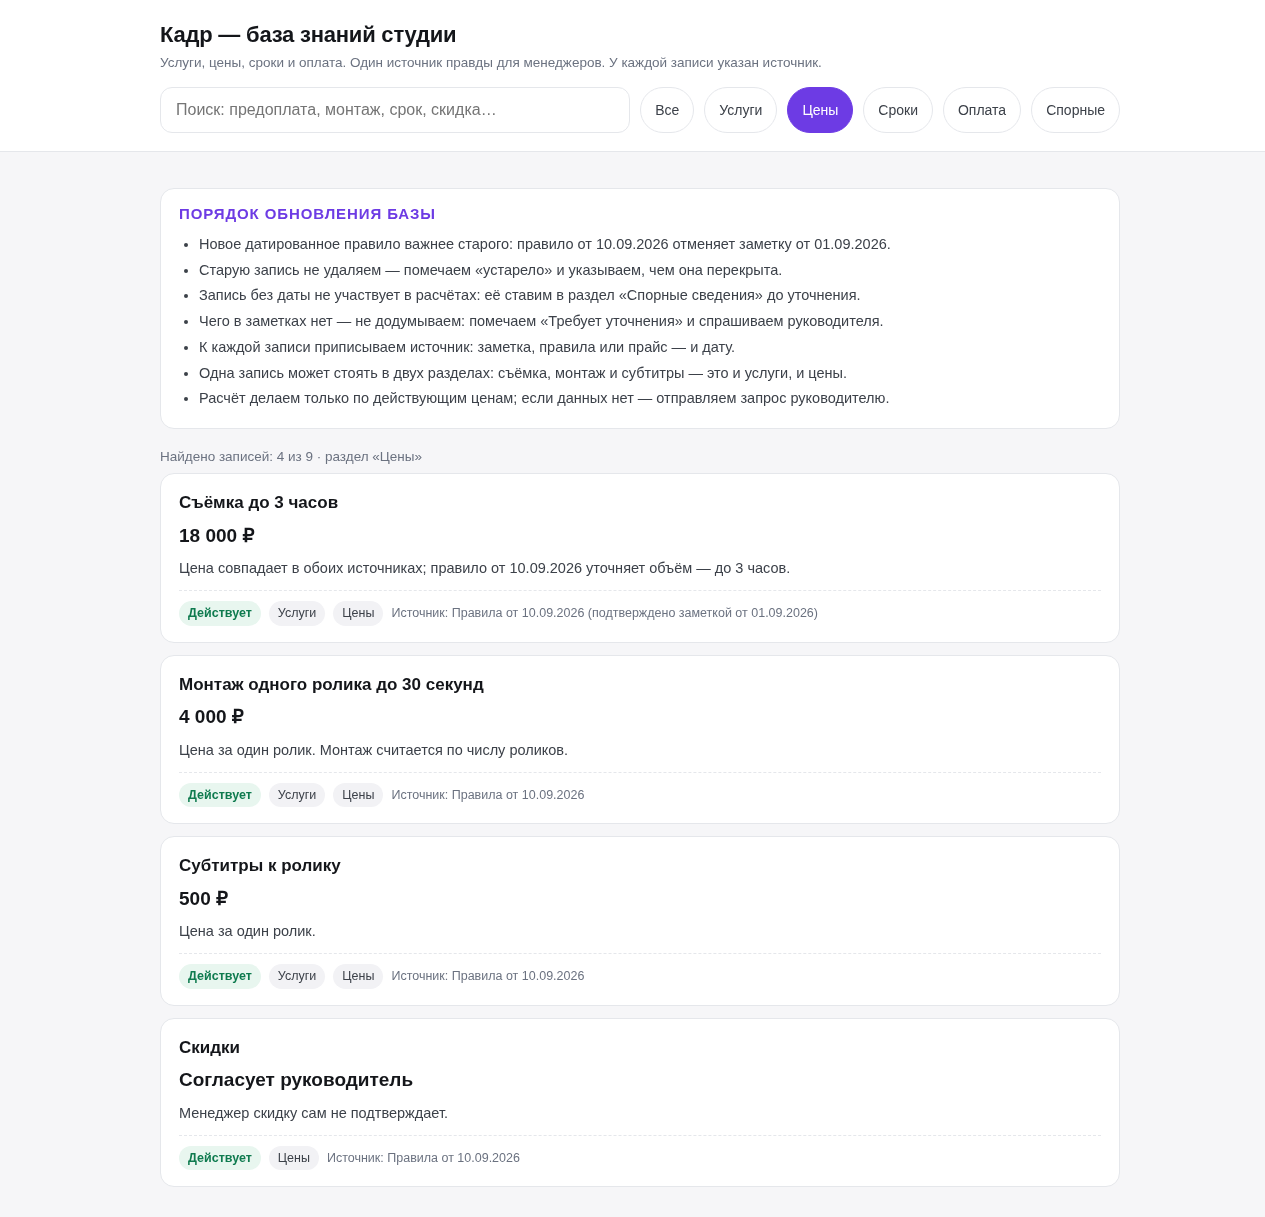Image resolution: width=1265 pixels, height=1217 pixels.
Task: Click the «Цены» tag on Скидки card
Action: click(x=294, y=1158)
